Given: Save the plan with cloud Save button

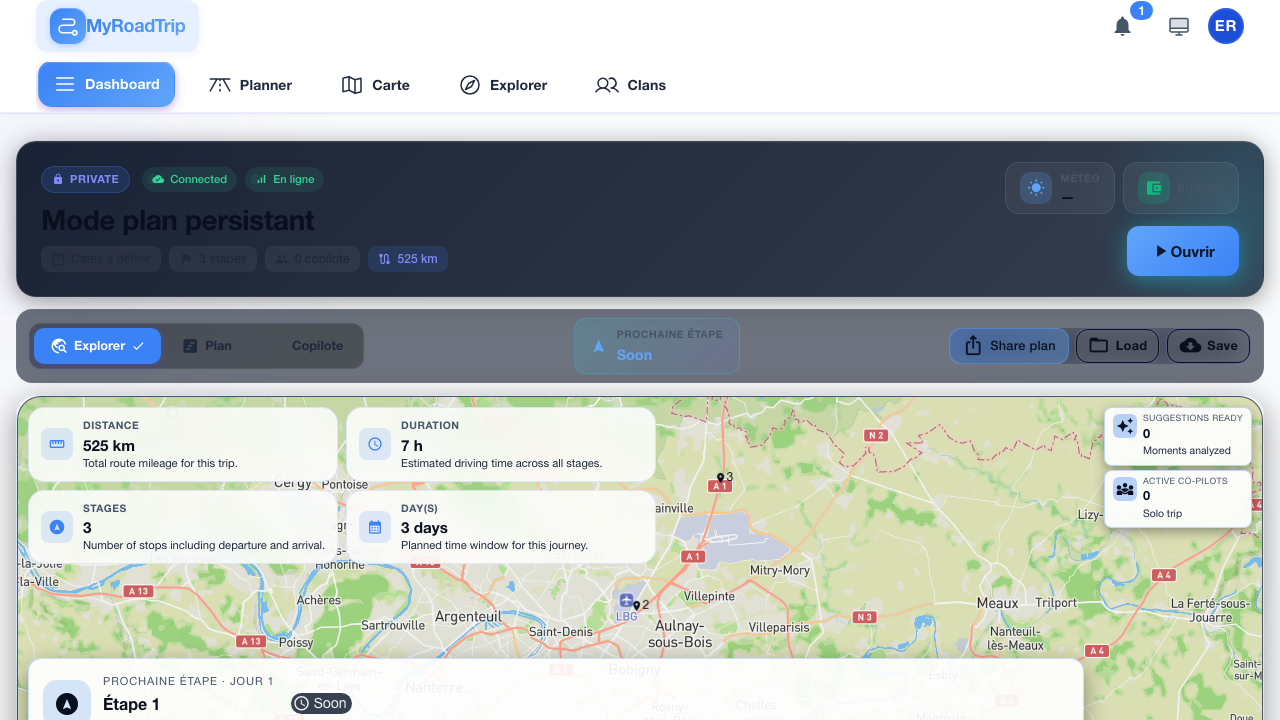Looking at the screenshot, I should click(1208, 346).
